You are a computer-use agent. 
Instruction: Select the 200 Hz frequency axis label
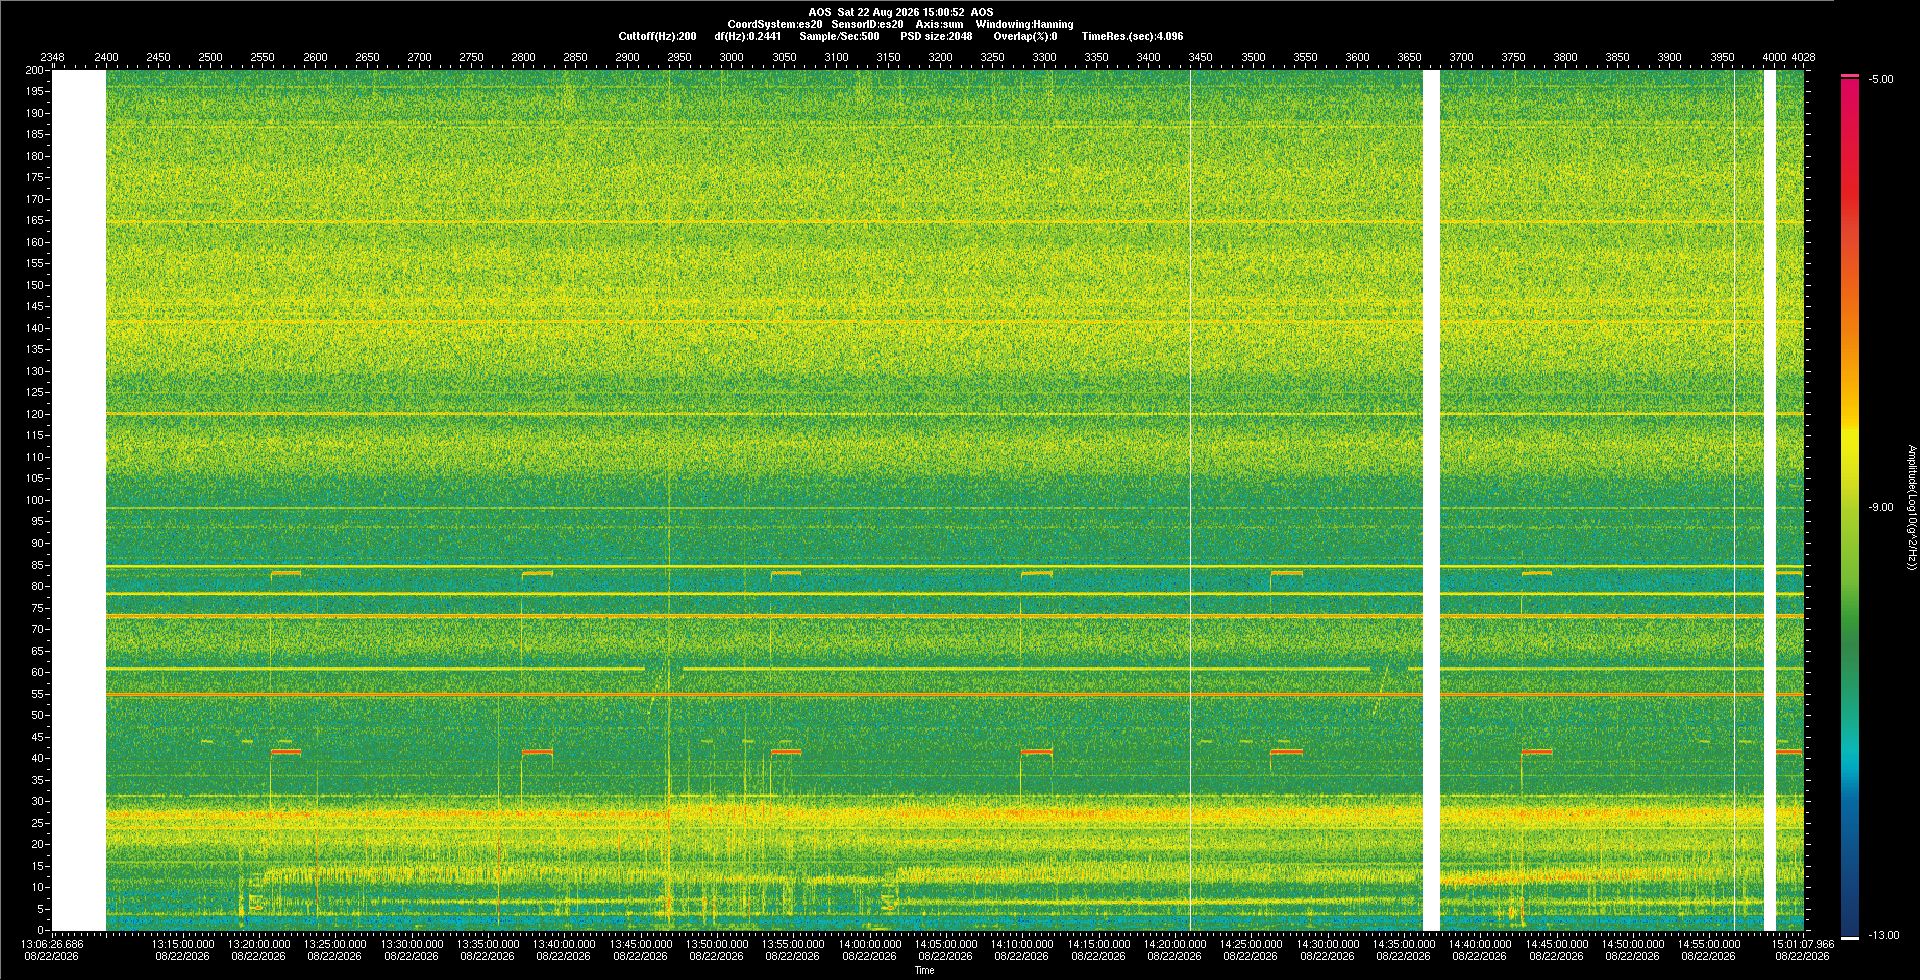click(x=35, y=70)
